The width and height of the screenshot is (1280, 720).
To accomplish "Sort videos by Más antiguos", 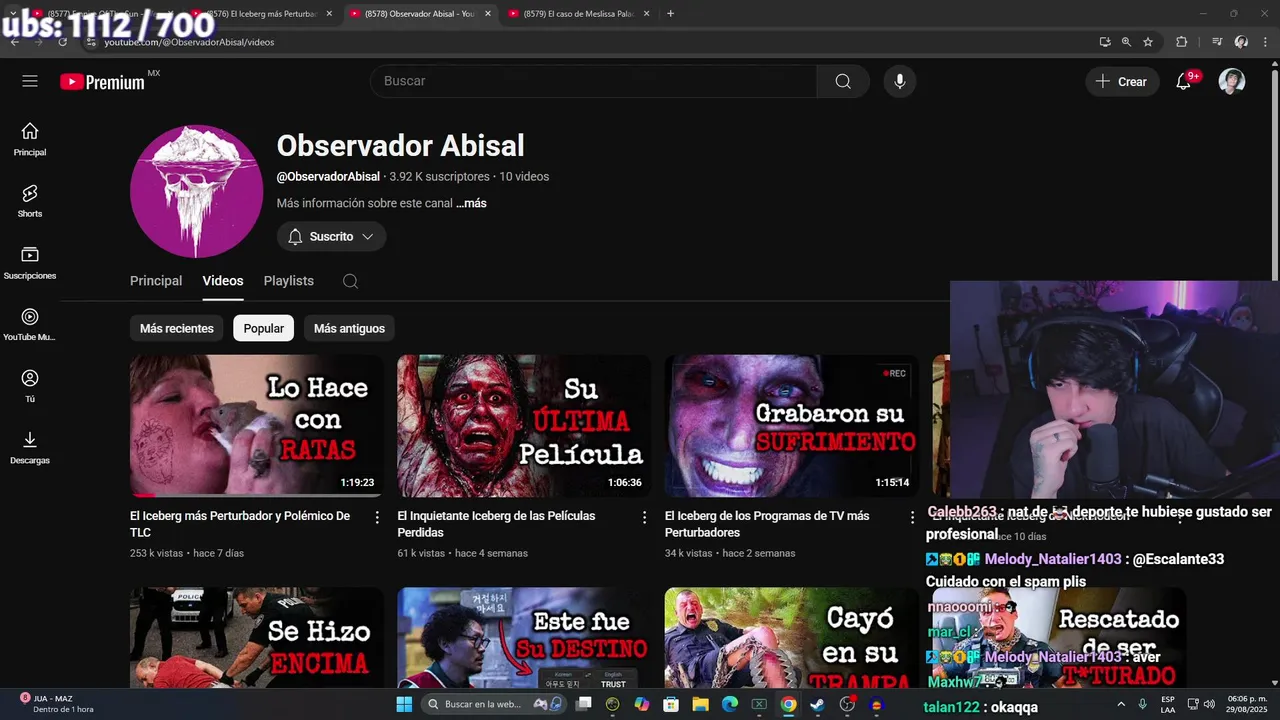I will click(x=349, y=328).
